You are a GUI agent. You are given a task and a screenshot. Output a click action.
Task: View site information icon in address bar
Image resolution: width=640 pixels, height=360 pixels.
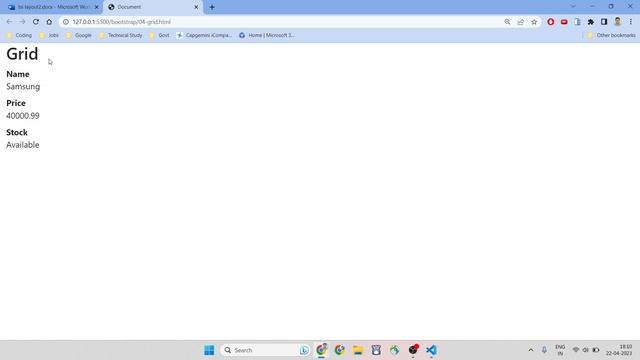coord(65,22)
